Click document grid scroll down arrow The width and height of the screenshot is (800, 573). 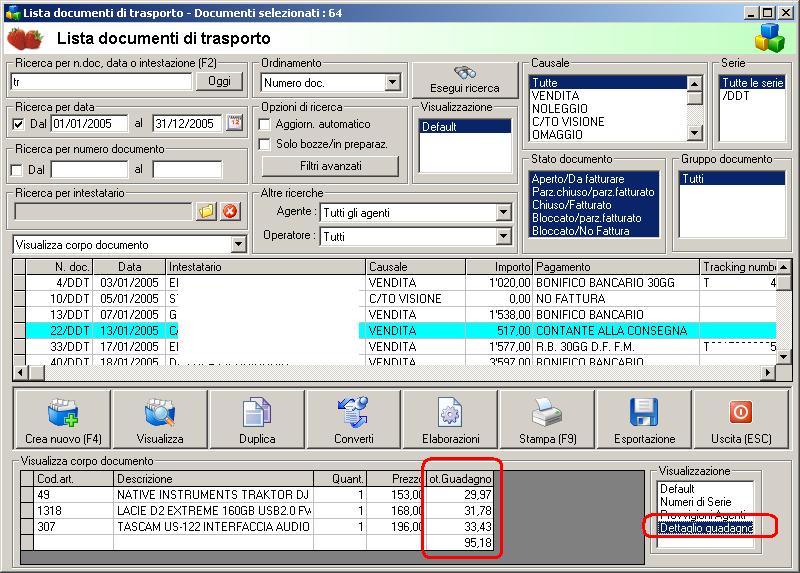pyautogui.click(x=784, y=357)
